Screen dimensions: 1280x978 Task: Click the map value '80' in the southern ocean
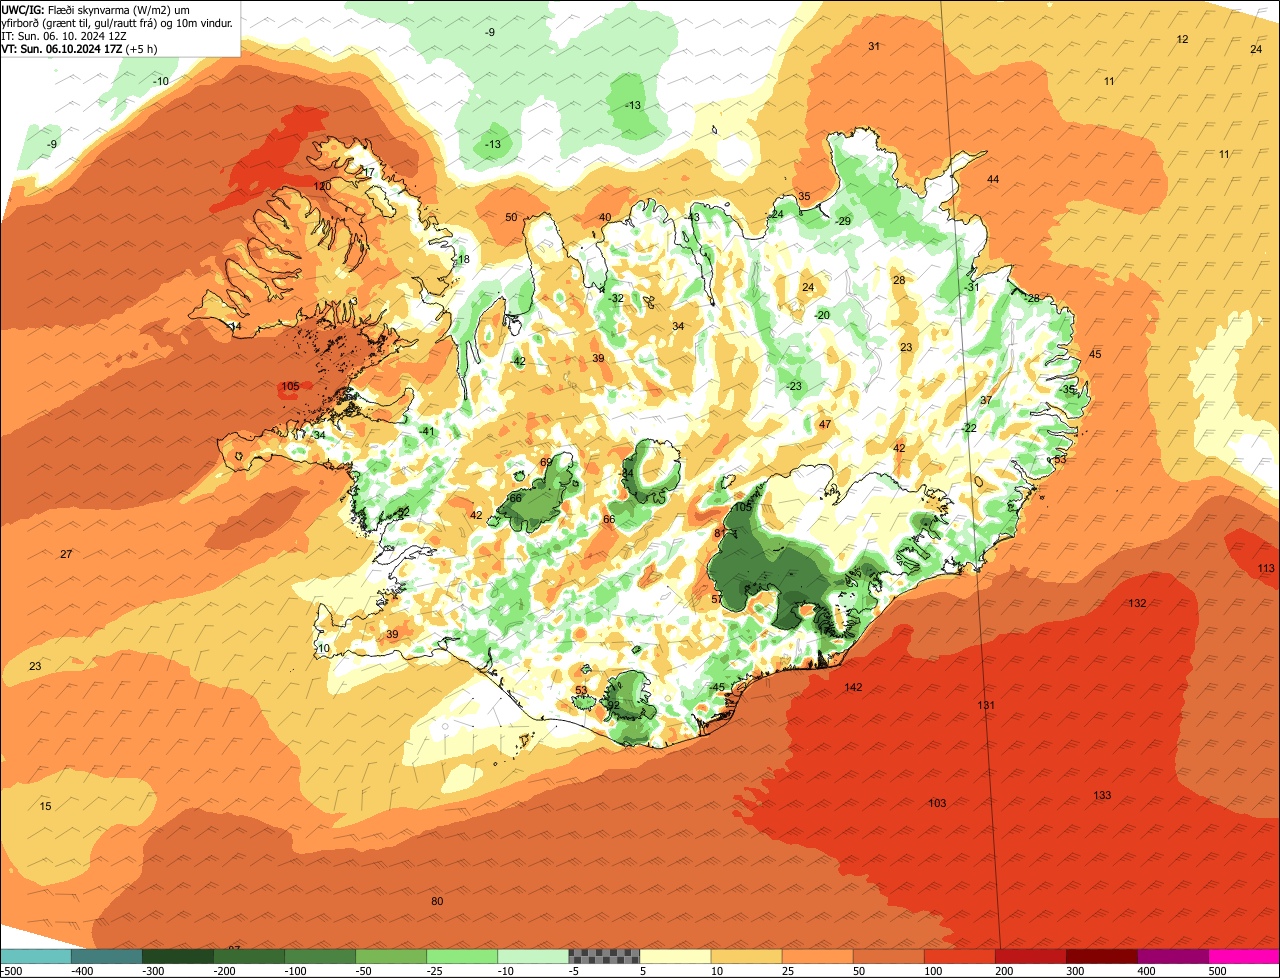click(437, 901)
